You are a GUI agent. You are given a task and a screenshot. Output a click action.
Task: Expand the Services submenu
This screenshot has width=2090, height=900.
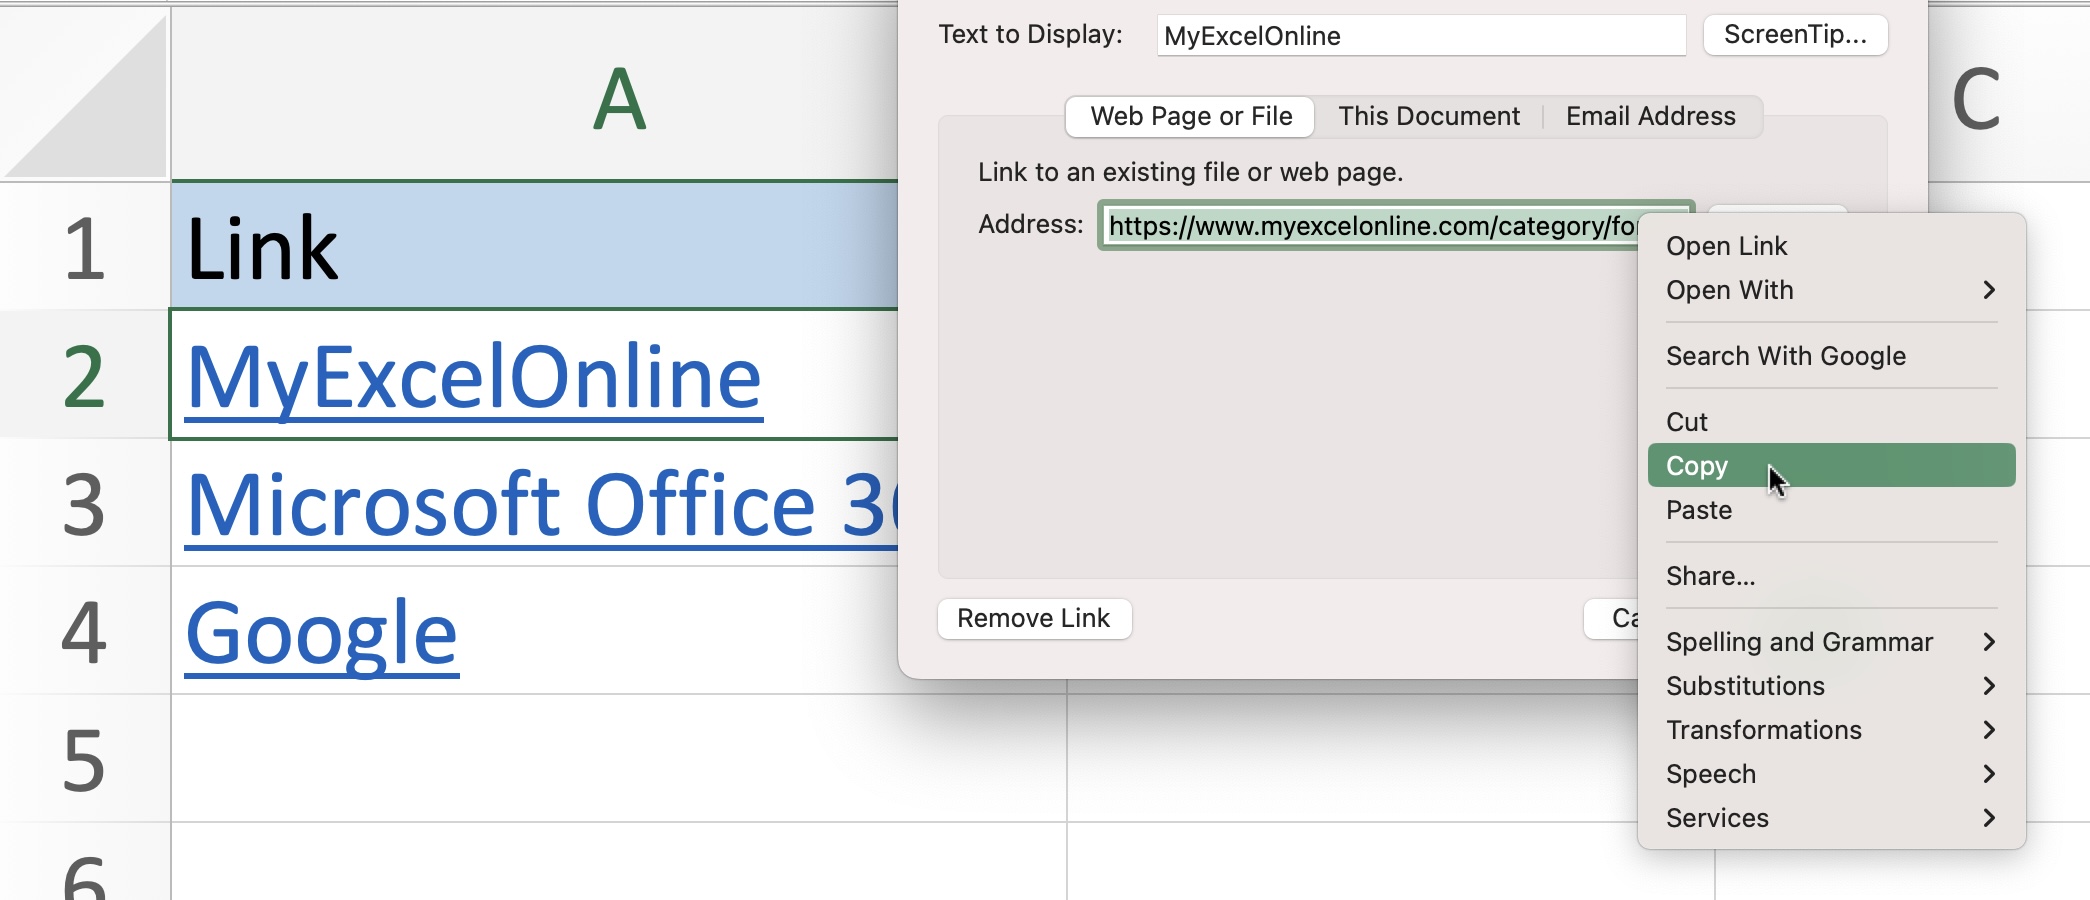[x=1716, y=818]
